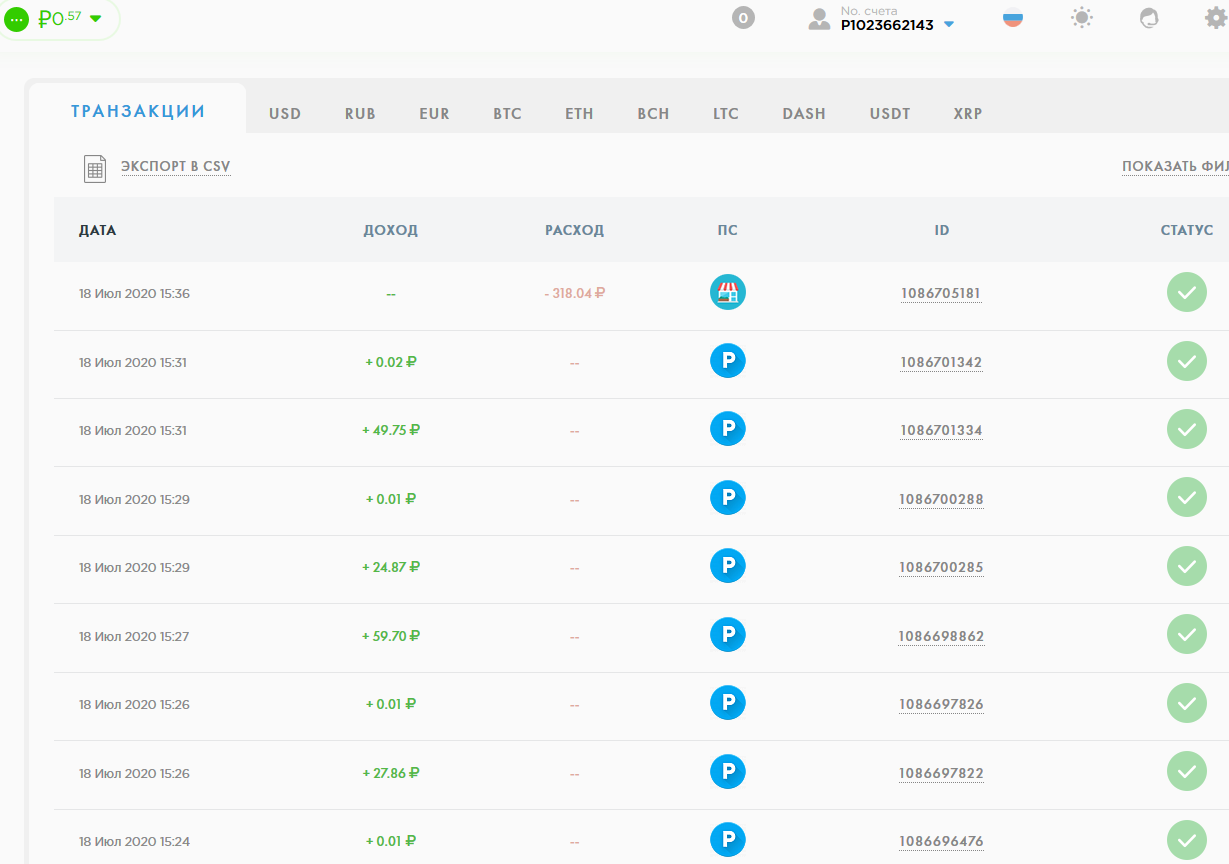This screenshot has height=864, width=1229.
Task: Expand the account number P1023662143 dropdown
Action: [x=949, y=25]
